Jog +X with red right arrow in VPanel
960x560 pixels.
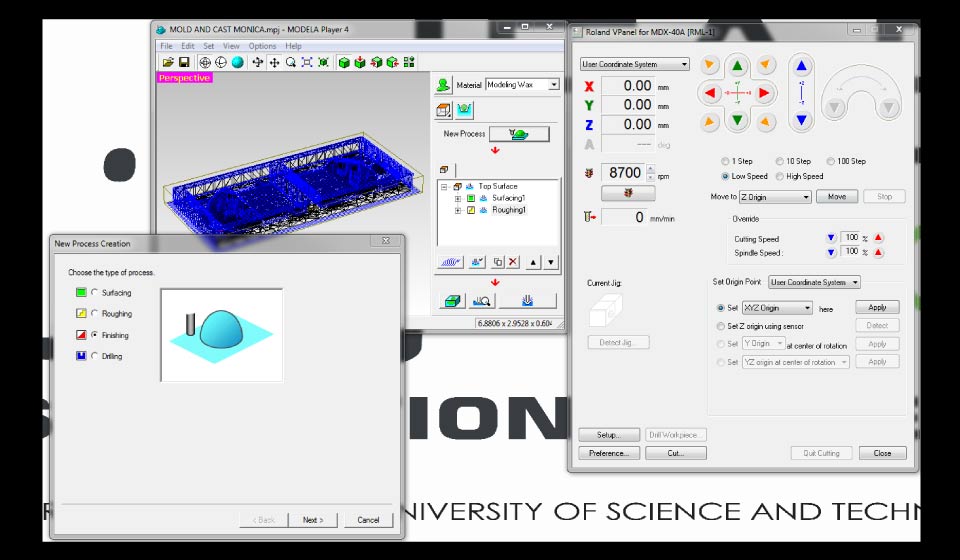[764, 93]
